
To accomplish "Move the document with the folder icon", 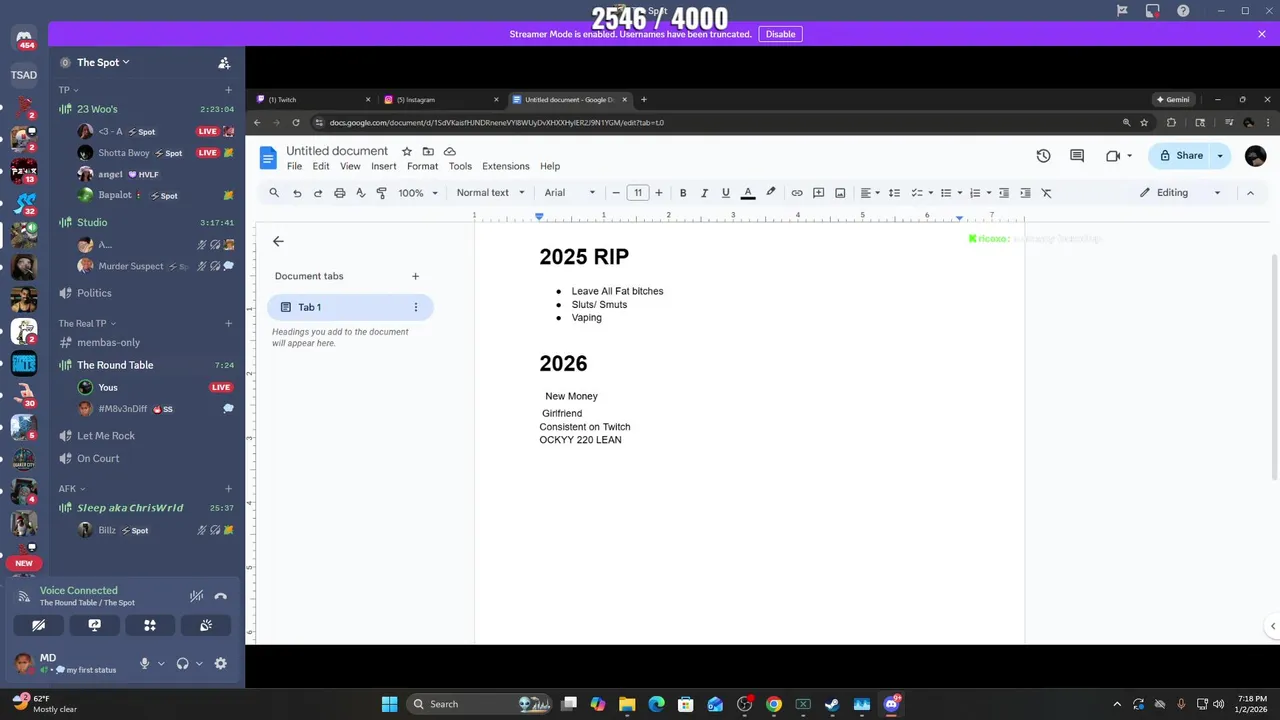I will (x=428, y=151).
